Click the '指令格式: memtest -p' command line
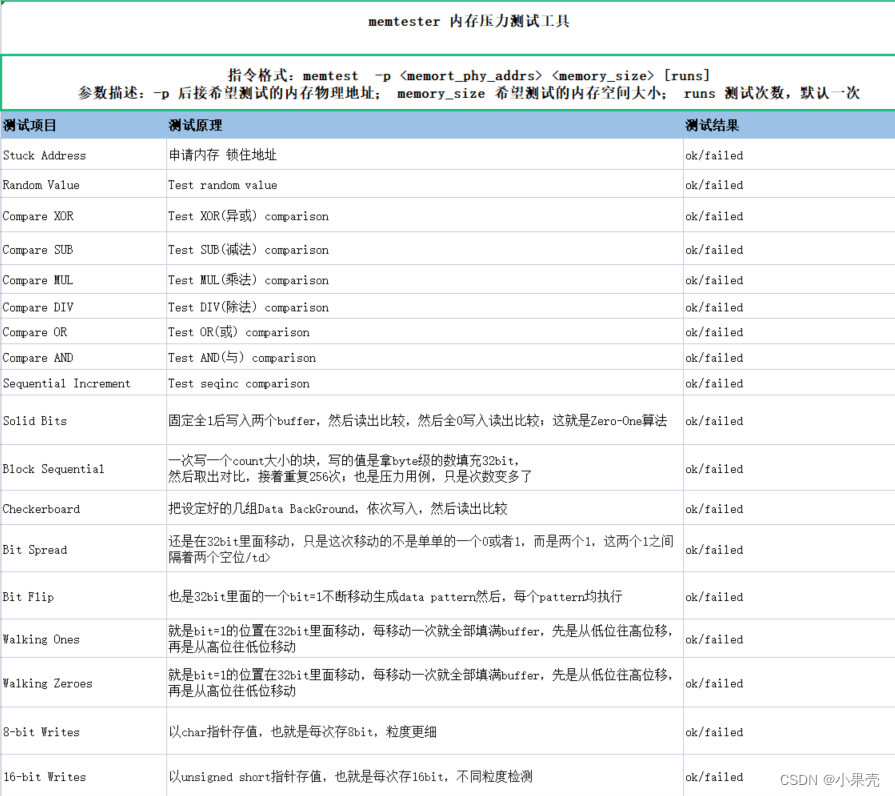Viewport: 895px width, 796px height. 469,75
